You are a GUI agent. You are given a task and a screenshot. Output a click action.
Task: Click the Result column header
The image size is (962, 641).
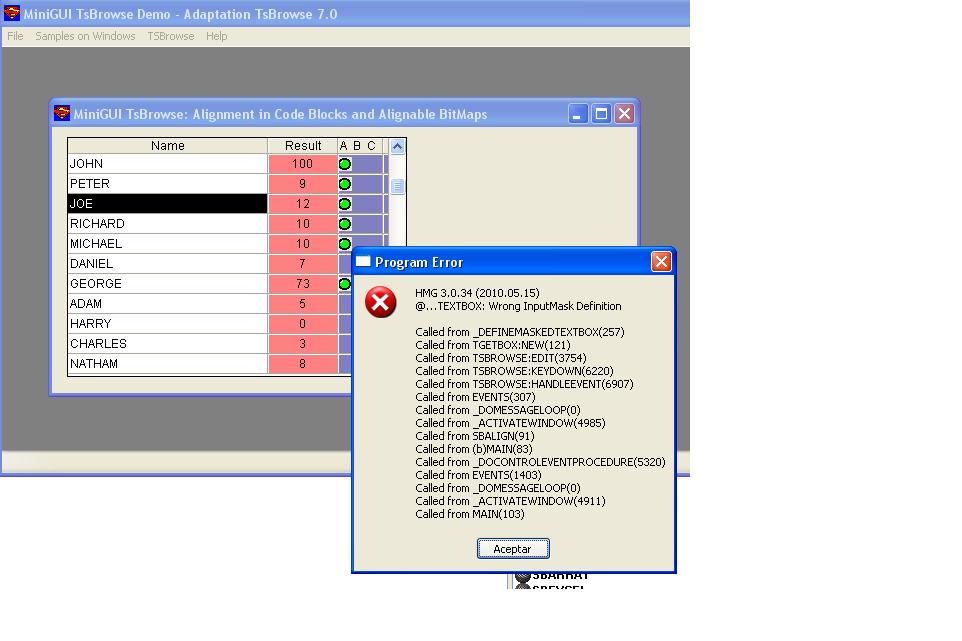(x=302, y=146)
